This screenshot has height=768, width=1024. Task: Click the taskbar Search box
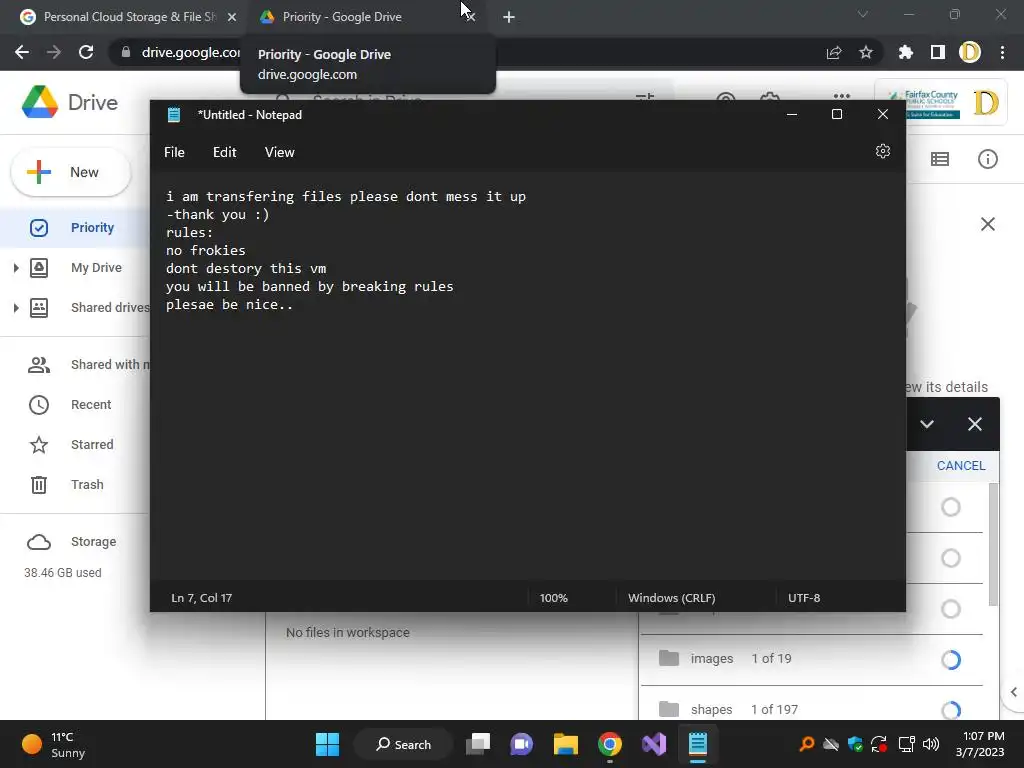coord(403,744)
